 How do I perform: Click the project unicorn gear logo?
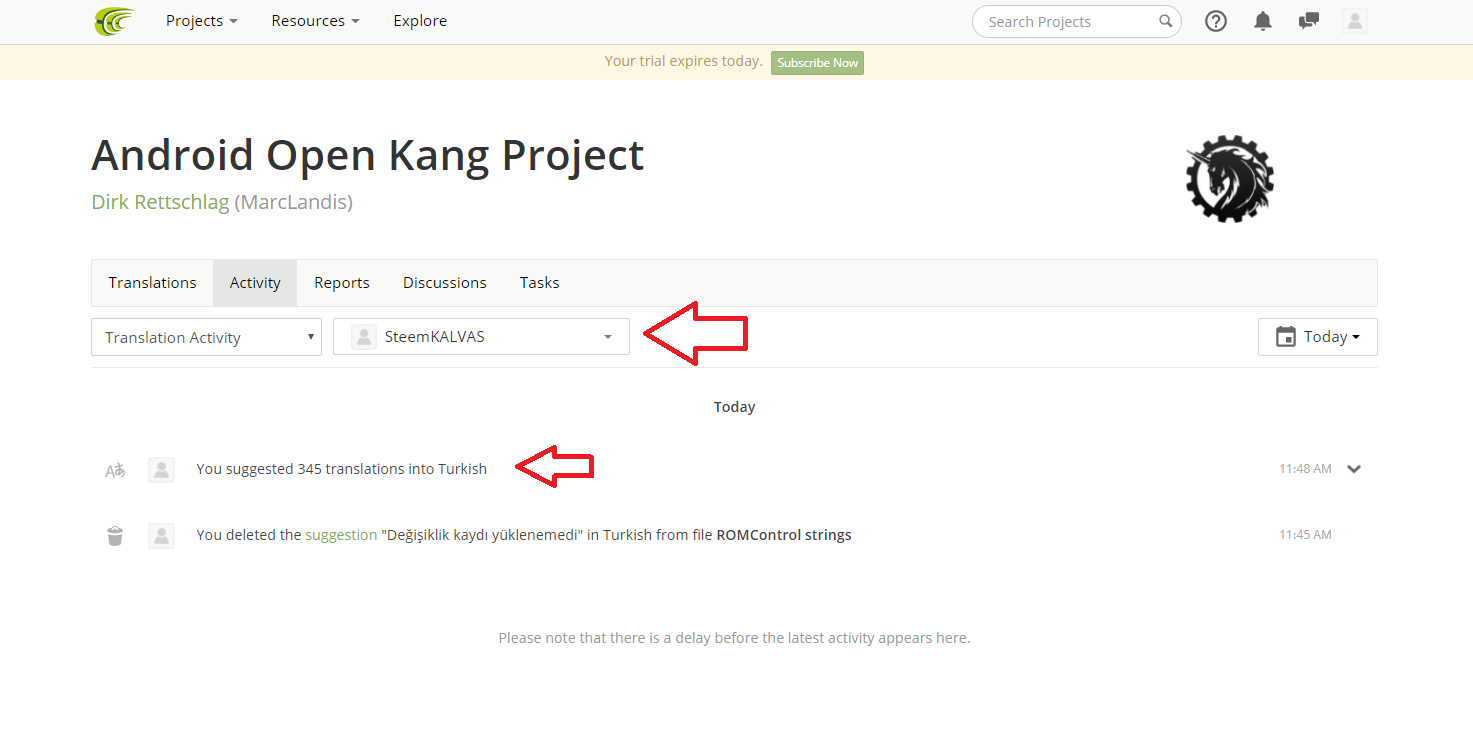[x=1229, y=179]
